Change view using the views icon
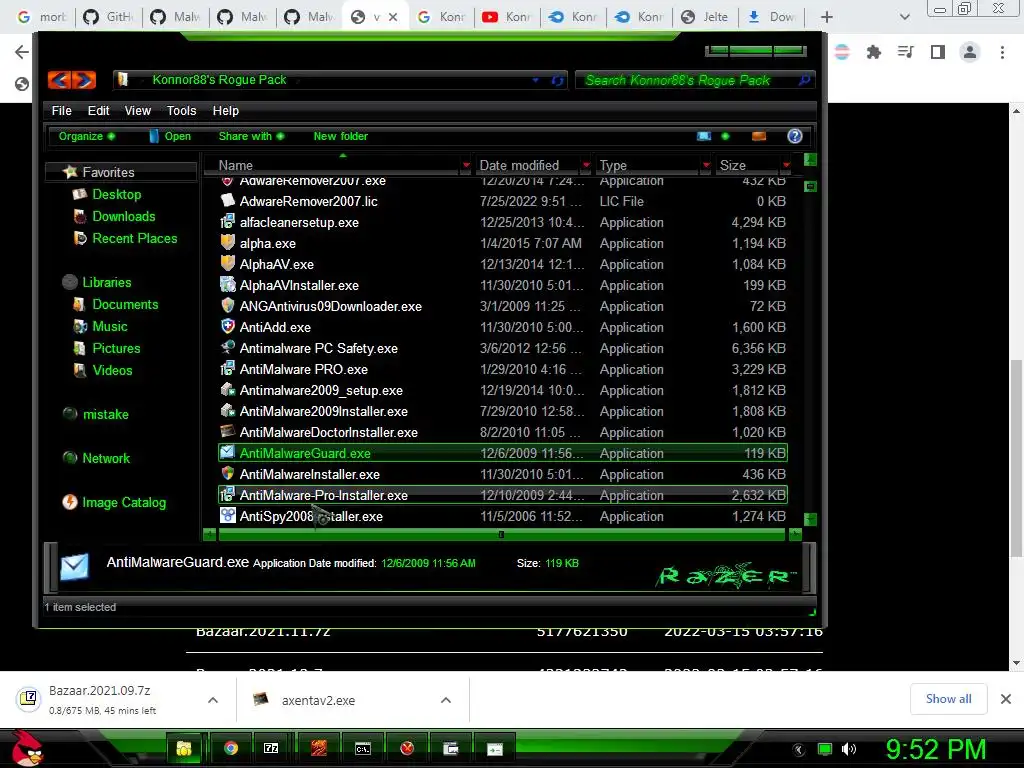 [704, 136]
